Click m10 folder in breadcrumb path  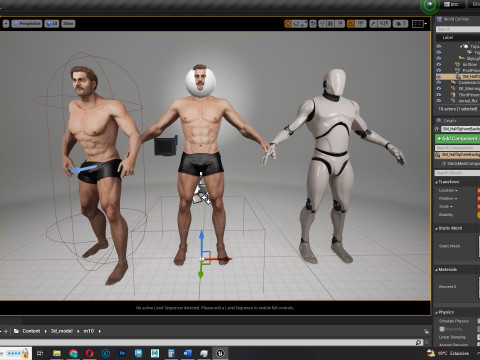coord(89,331)
